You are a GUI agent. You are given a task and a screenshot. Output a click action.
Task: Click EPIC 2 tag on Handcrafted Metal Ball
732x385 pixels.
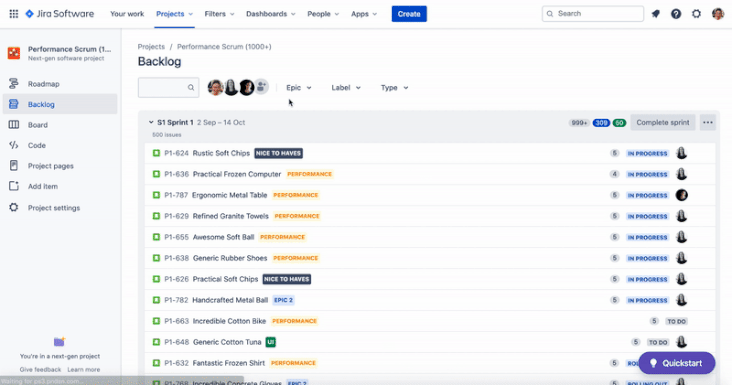point(284,300)
